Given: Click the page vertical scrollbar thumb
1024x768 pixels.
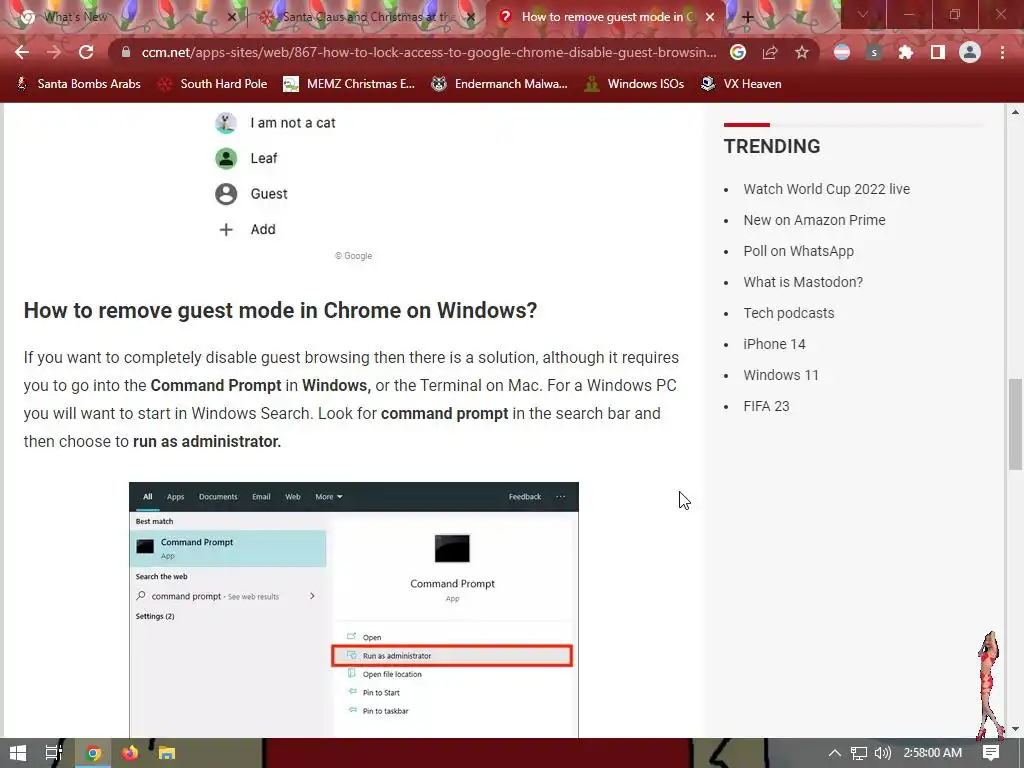Looking at the screenshot, I should pyautogui.click(x=1015, y=423).
